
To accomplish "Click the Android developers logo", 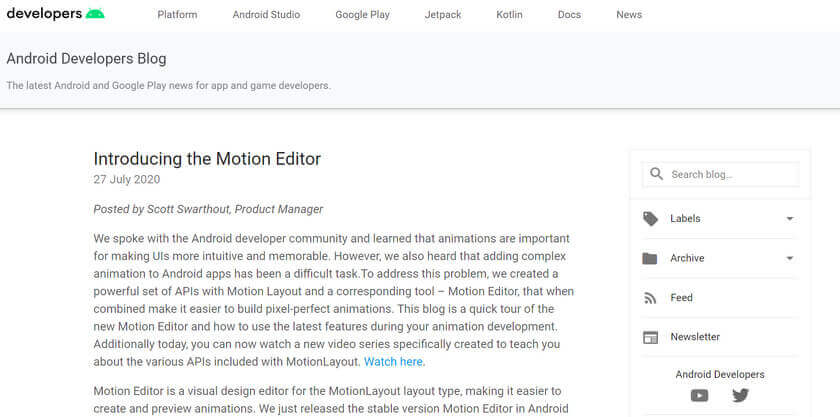I will point(55,14).
